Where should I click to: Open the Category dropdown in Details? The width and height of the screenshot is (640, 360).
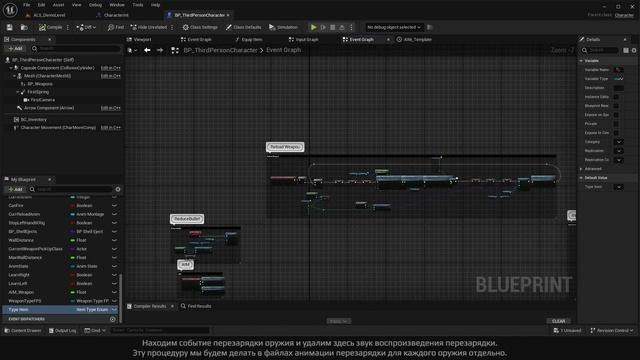pyautogui.click(x=619, y=142)
